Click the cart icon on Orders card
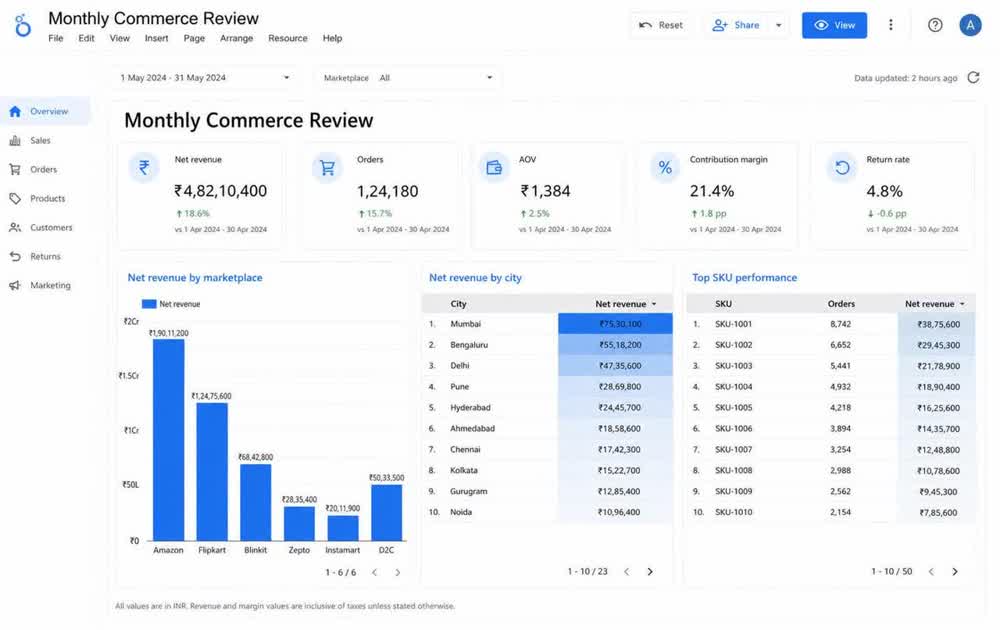This screenshot has height=630, width=1000. click(x=327, y=168)
